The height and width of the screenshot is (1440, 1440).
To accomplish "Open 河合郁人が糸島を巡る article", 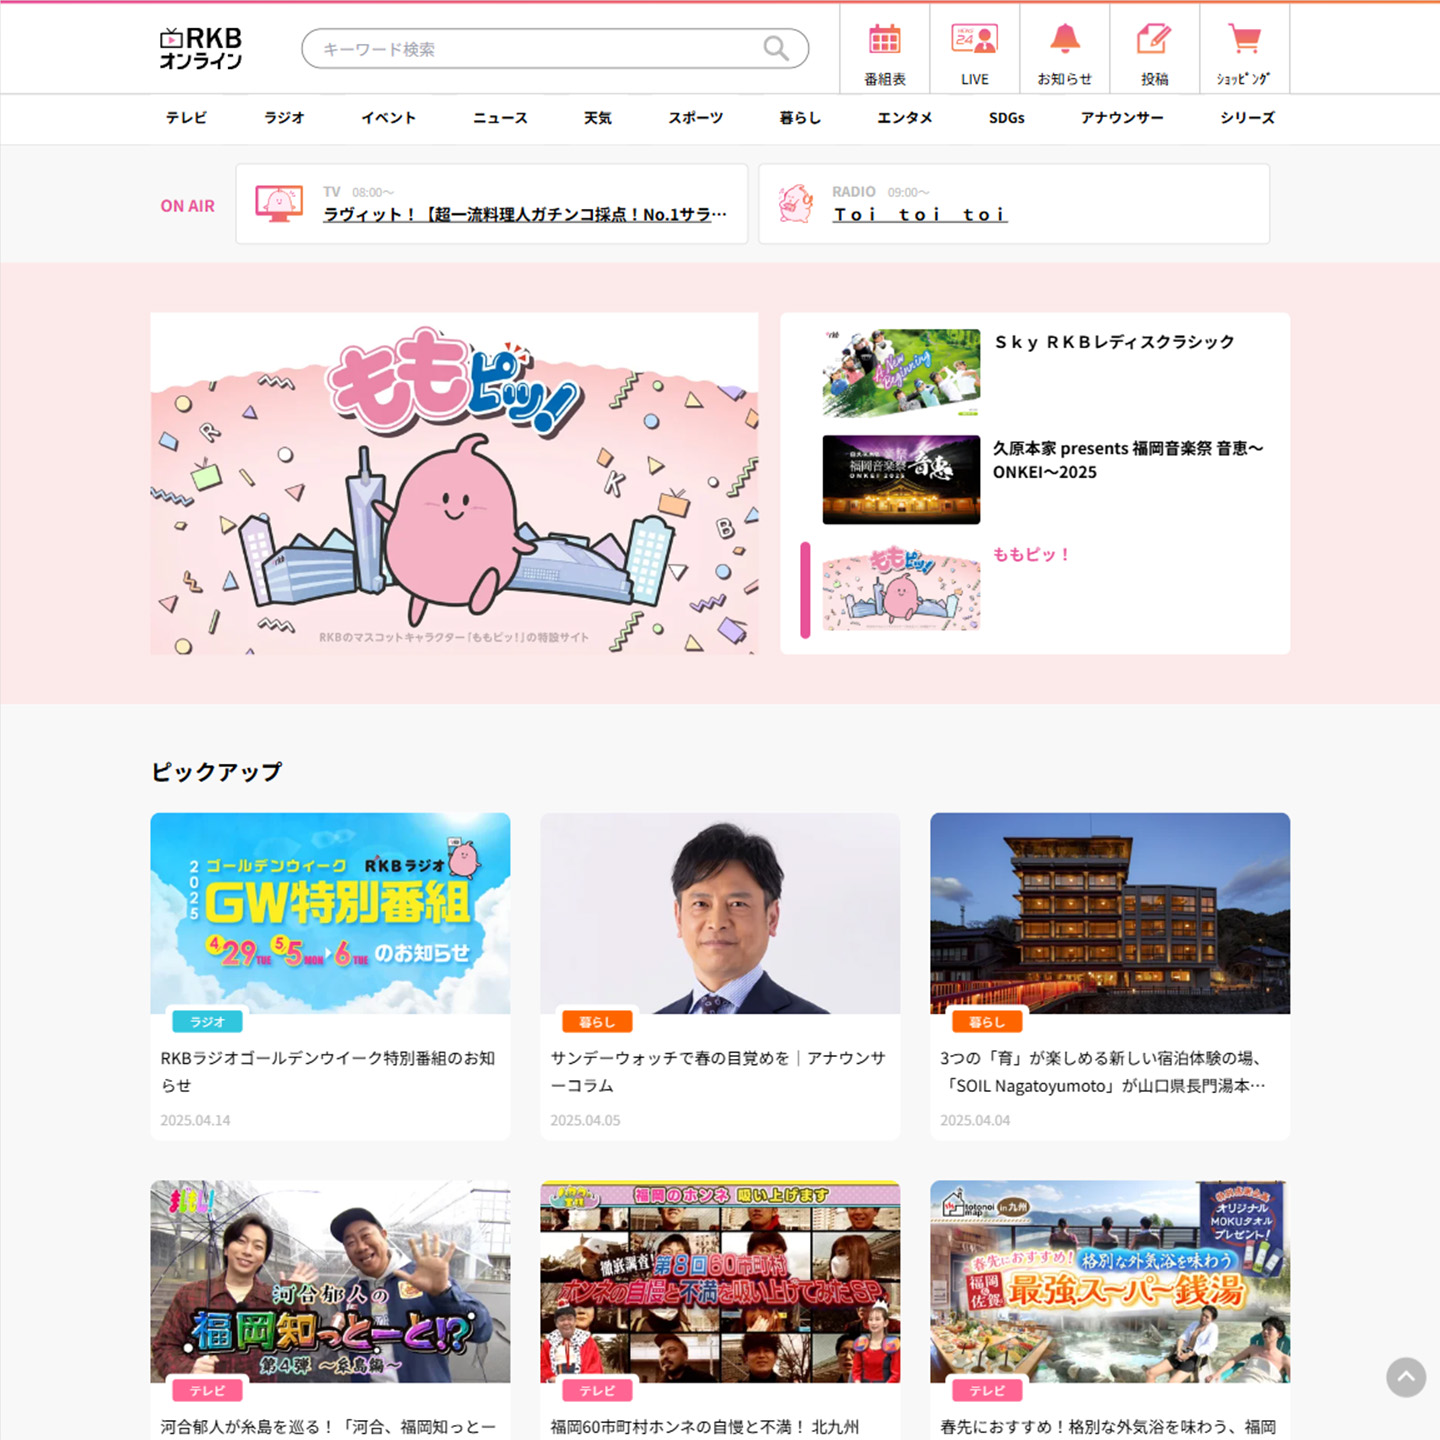I will 328,1427.
